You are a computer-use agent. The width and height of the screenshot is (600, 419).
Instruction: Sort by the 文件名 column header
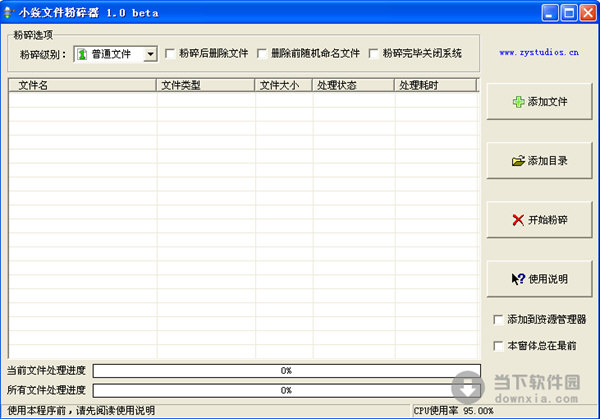pos(82,85)
